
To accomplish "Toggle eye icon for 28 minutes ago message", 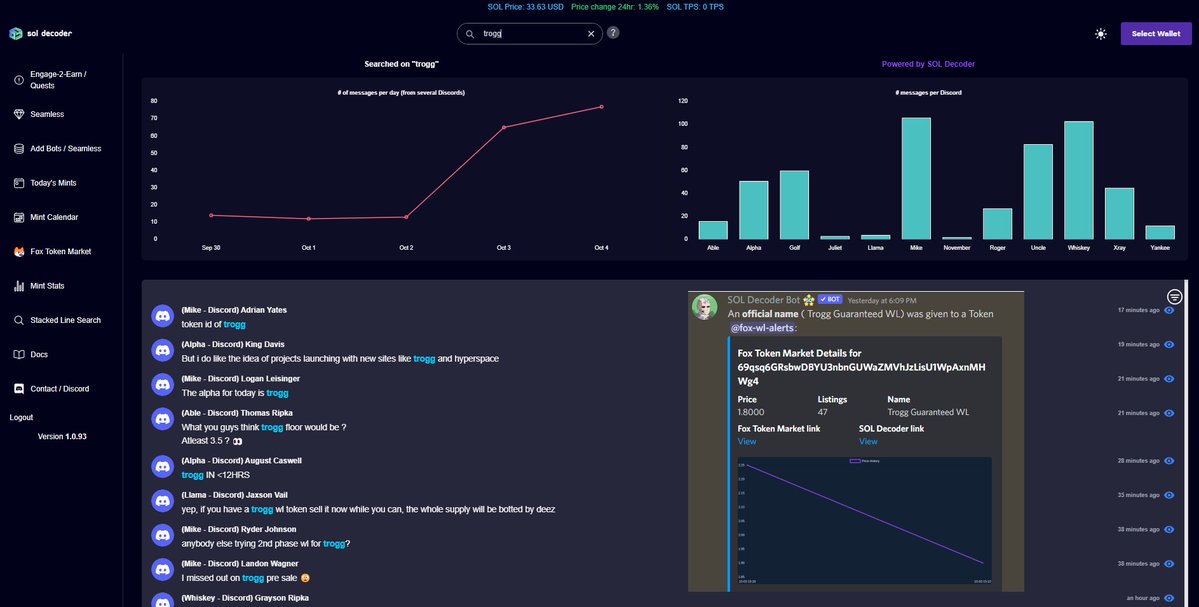I will pos(1168,461).
